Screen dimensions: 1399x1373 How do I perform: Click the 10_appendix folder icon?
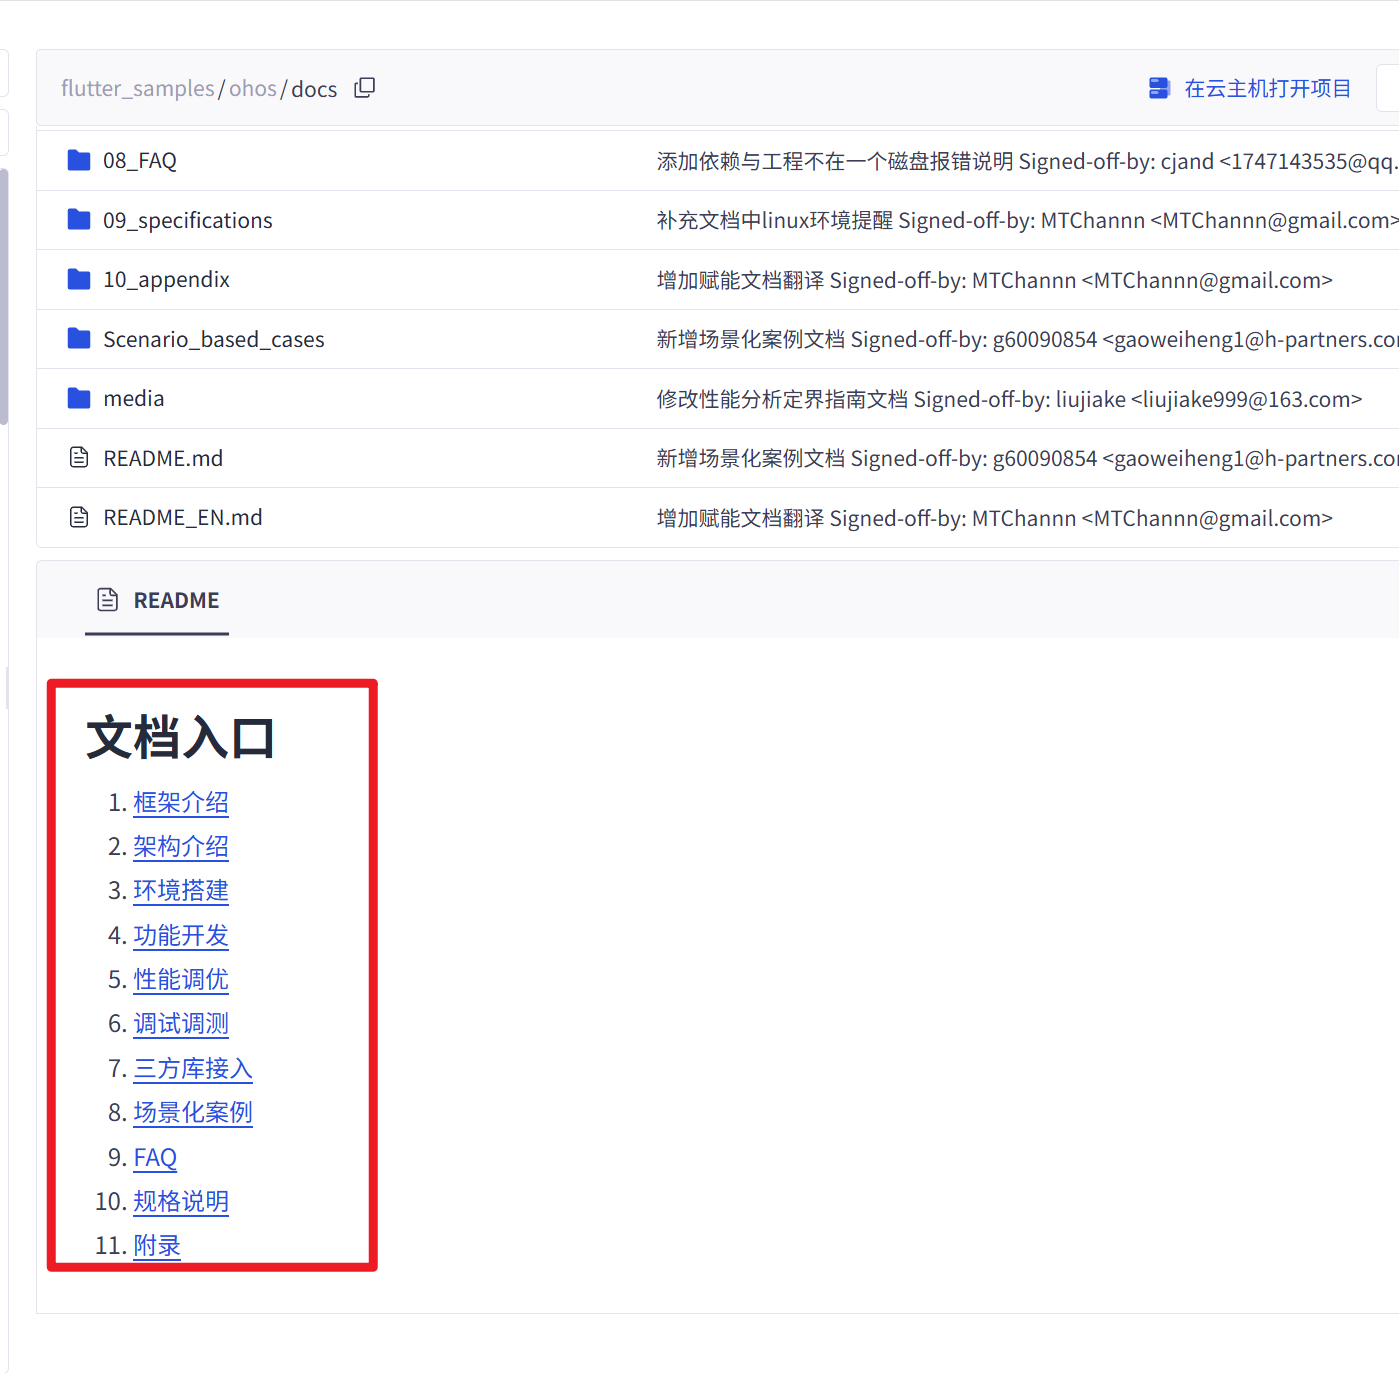click(79, 279)
